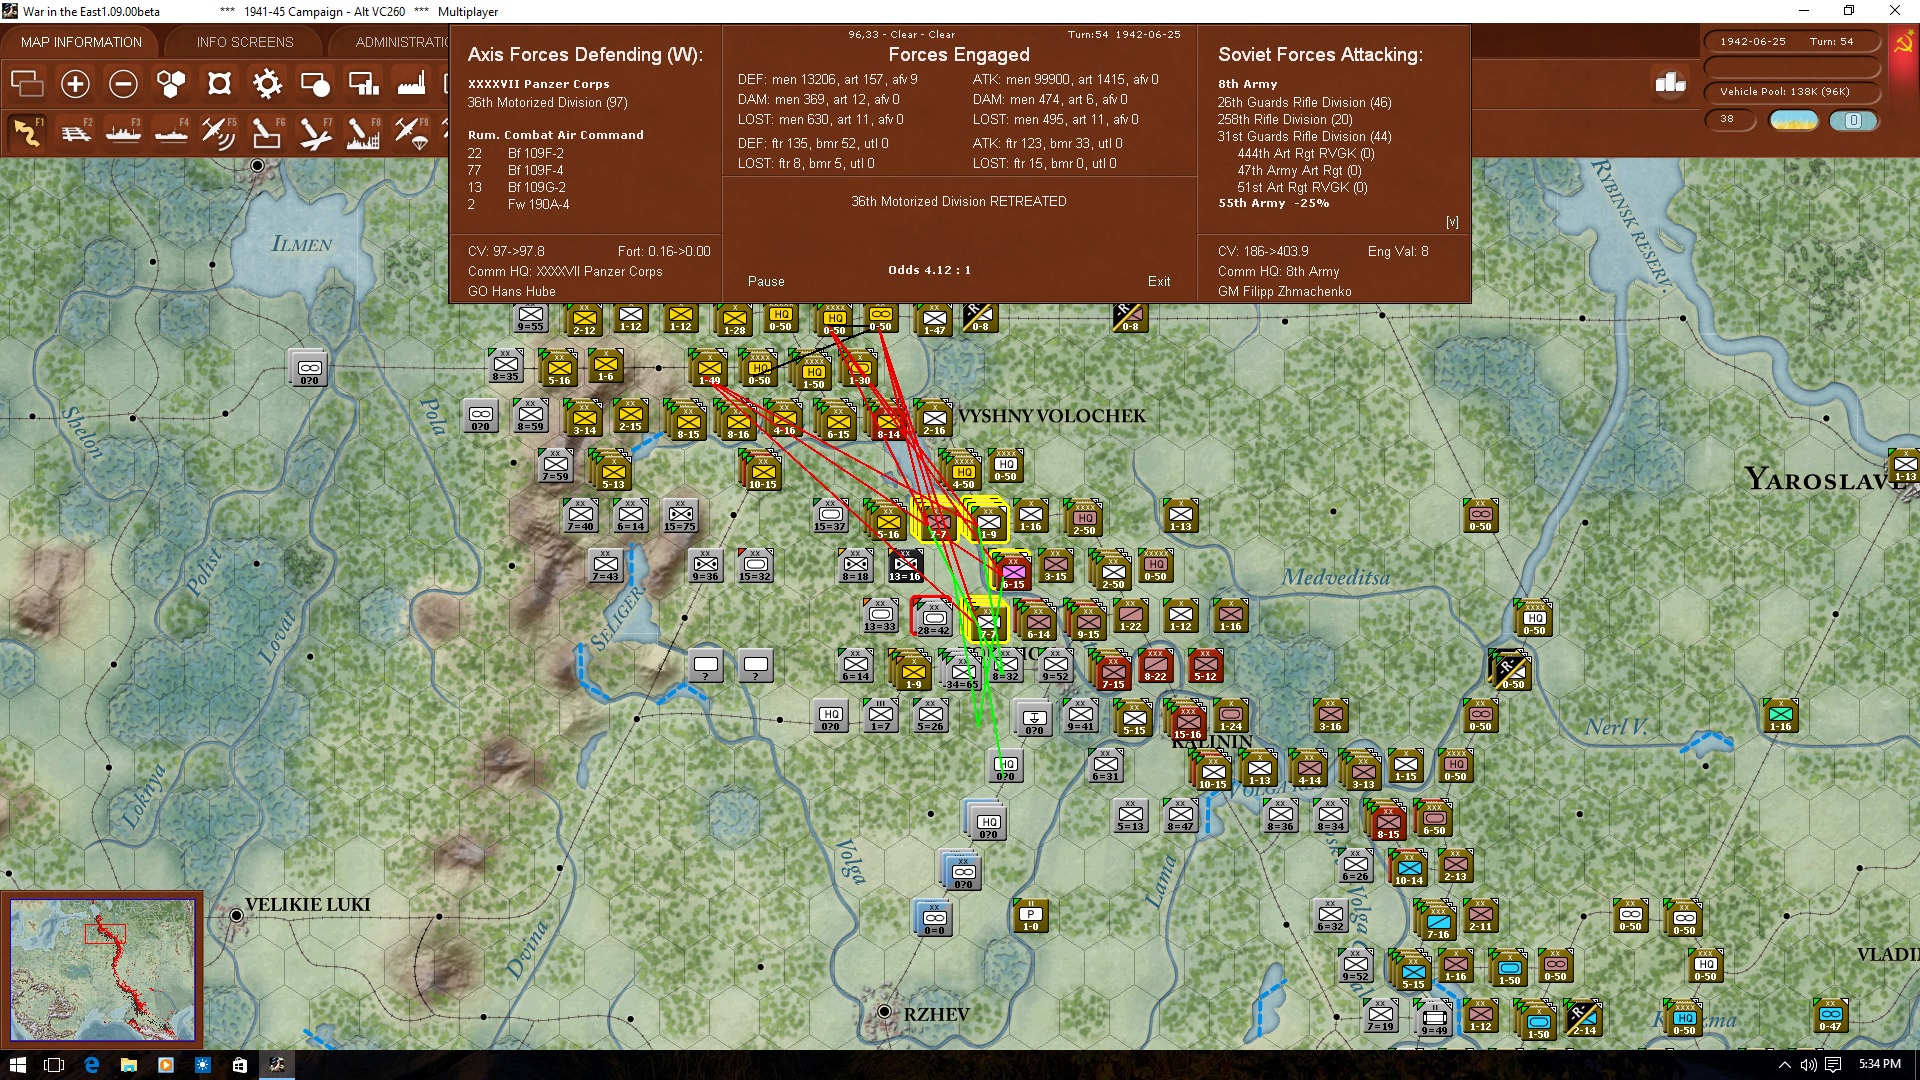This screenshot has height=1080, width=1920.
Task: Toggle the unit bar-chart overlay icon
Action: click(x=363, y=84)
